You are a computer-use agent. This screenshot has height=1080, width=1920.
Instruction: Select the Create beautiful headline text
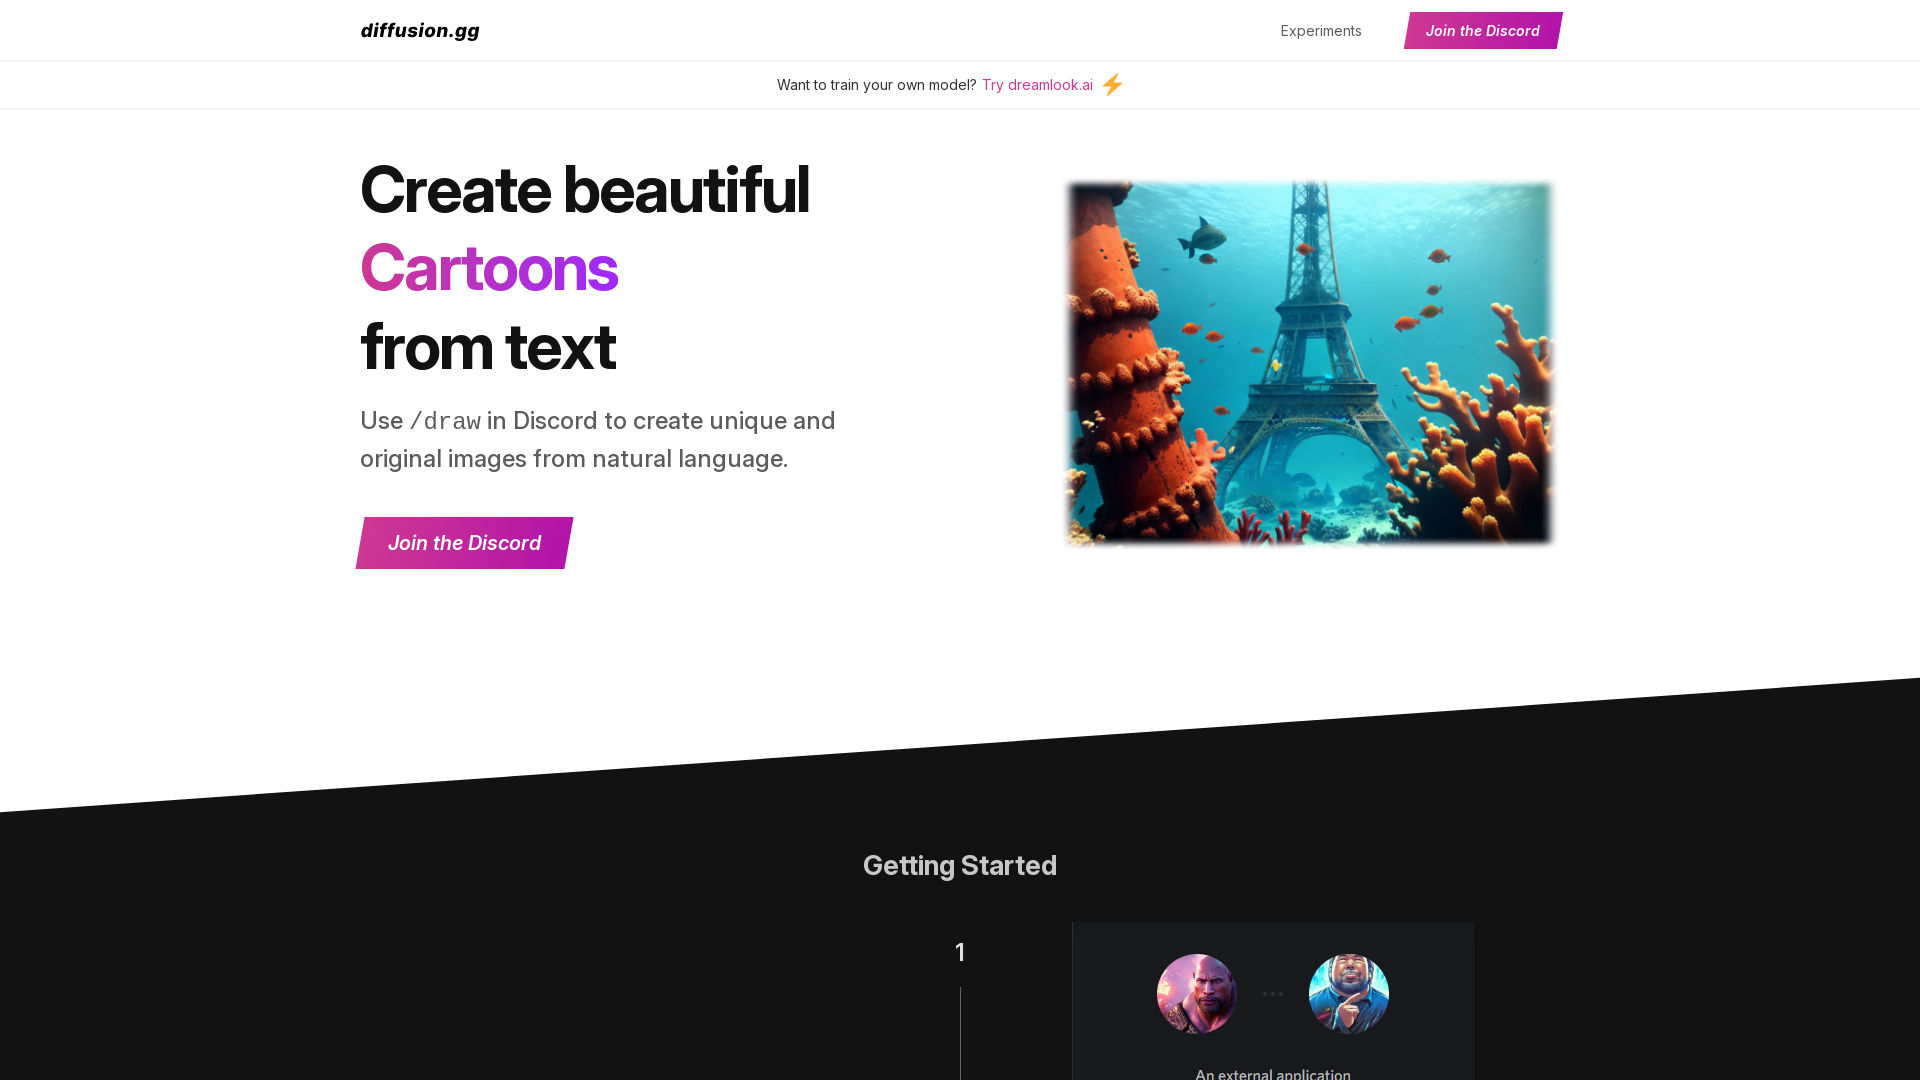(x=584, y=190)
